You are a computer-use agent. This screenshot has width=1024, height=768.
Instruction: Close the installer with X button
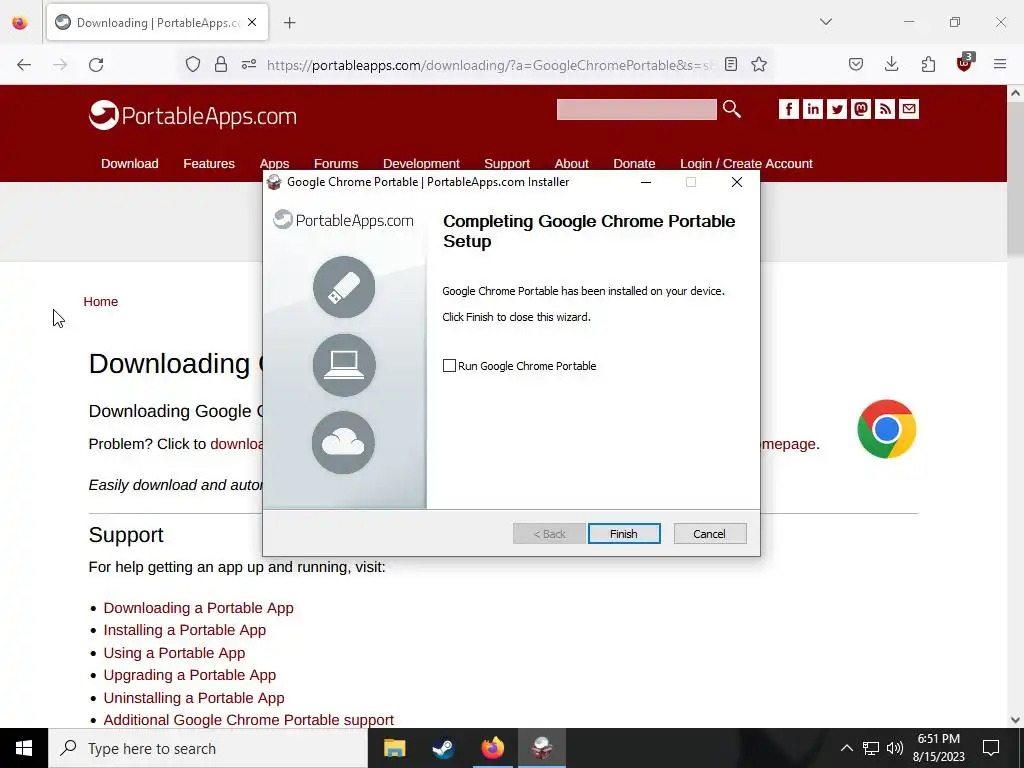pos(737,182)
